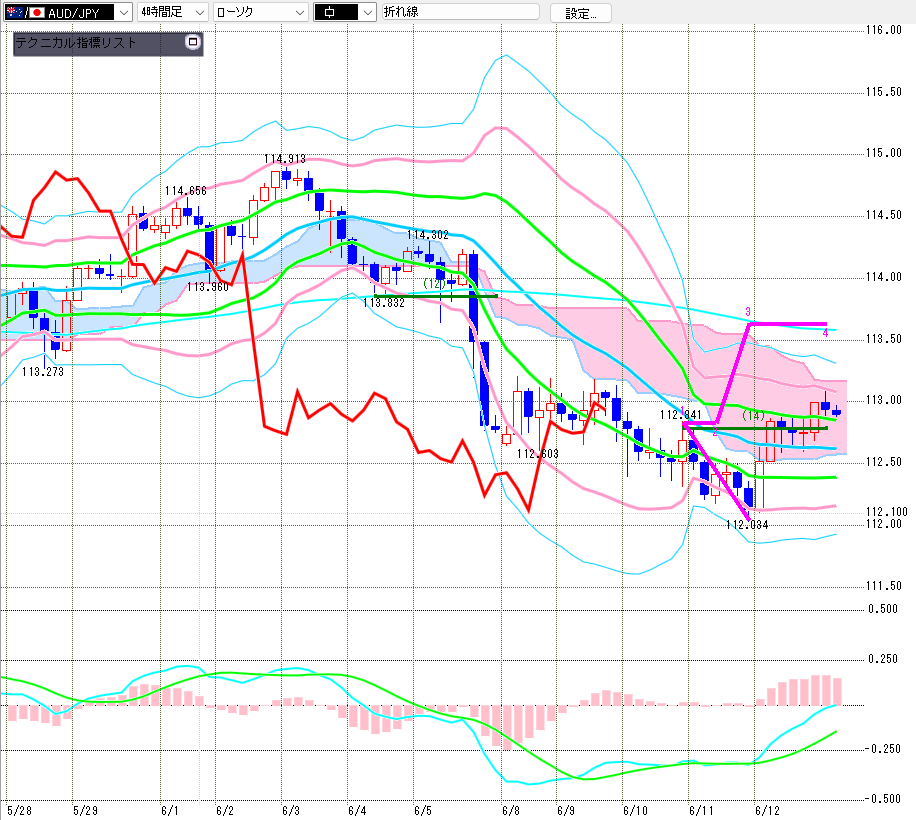916x820 pixels.
Task: Click the 6/4 date label
Action: point(357,811)
